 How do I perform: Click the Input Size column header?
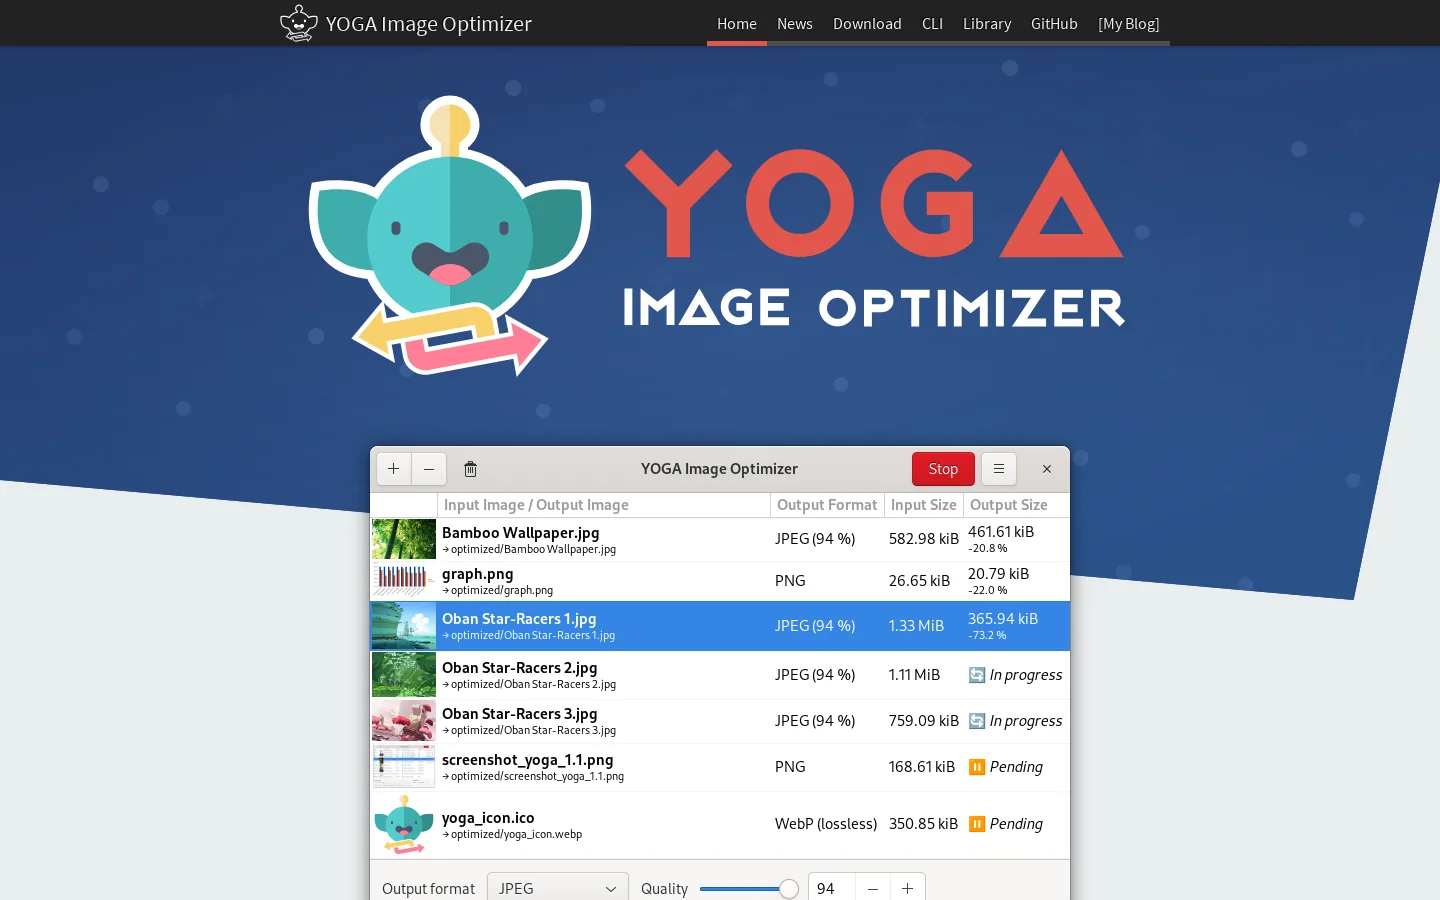pos(924,505)
